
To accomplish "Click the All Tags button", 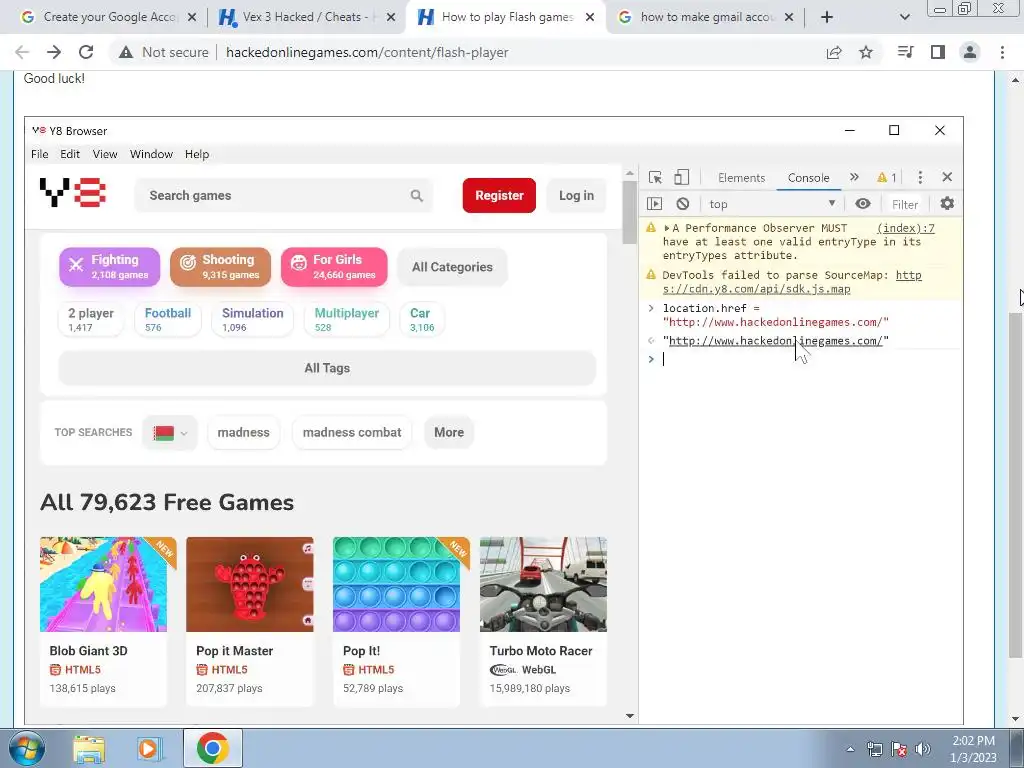I will coord(327,368).
